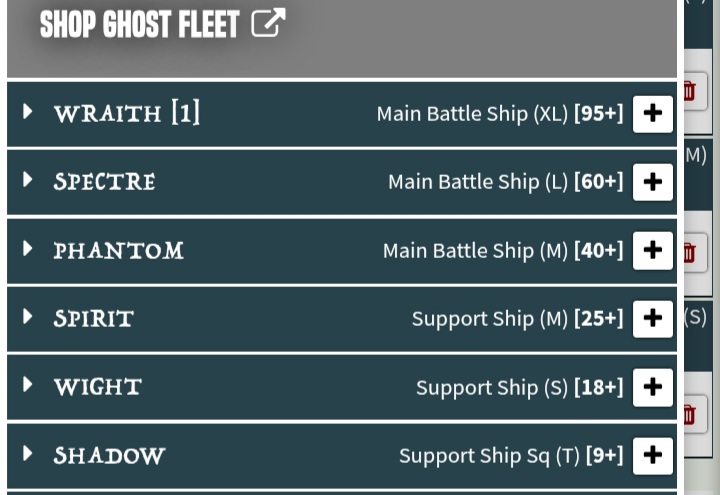Select the Spectre ship name
The width and height of the screenshot is (720, 495).
(x=105, y=182)
